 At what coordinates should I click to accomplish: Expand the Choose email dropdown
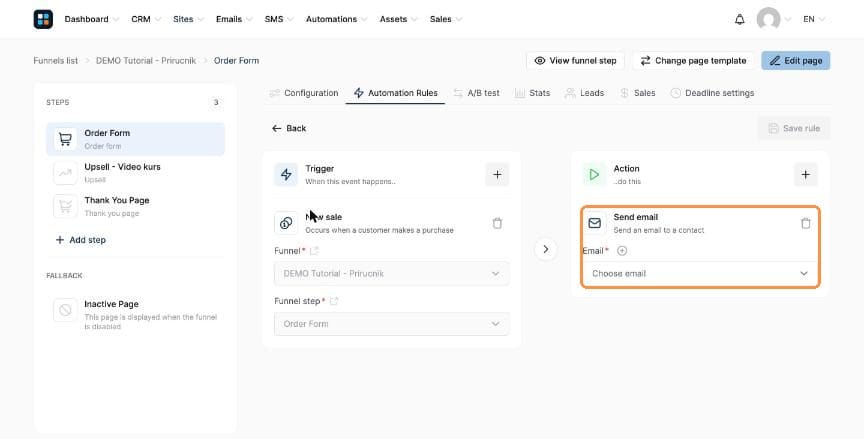pos(700,274)
